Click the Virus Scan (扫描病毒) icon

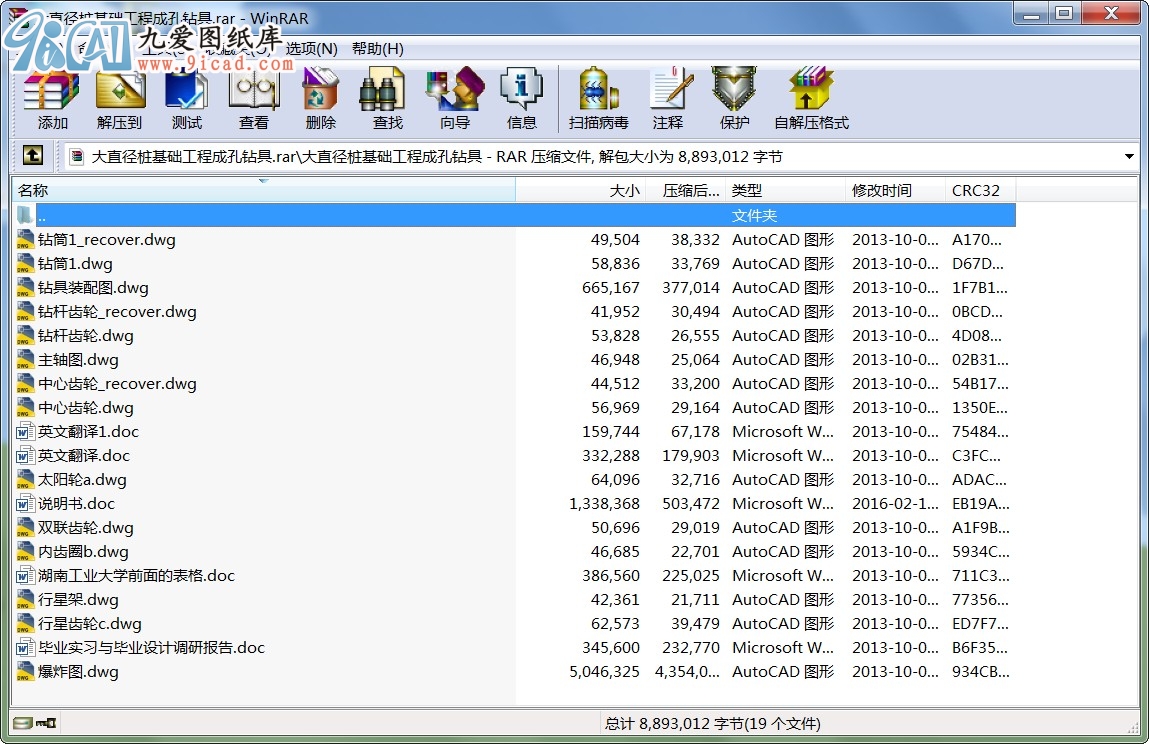598,89
